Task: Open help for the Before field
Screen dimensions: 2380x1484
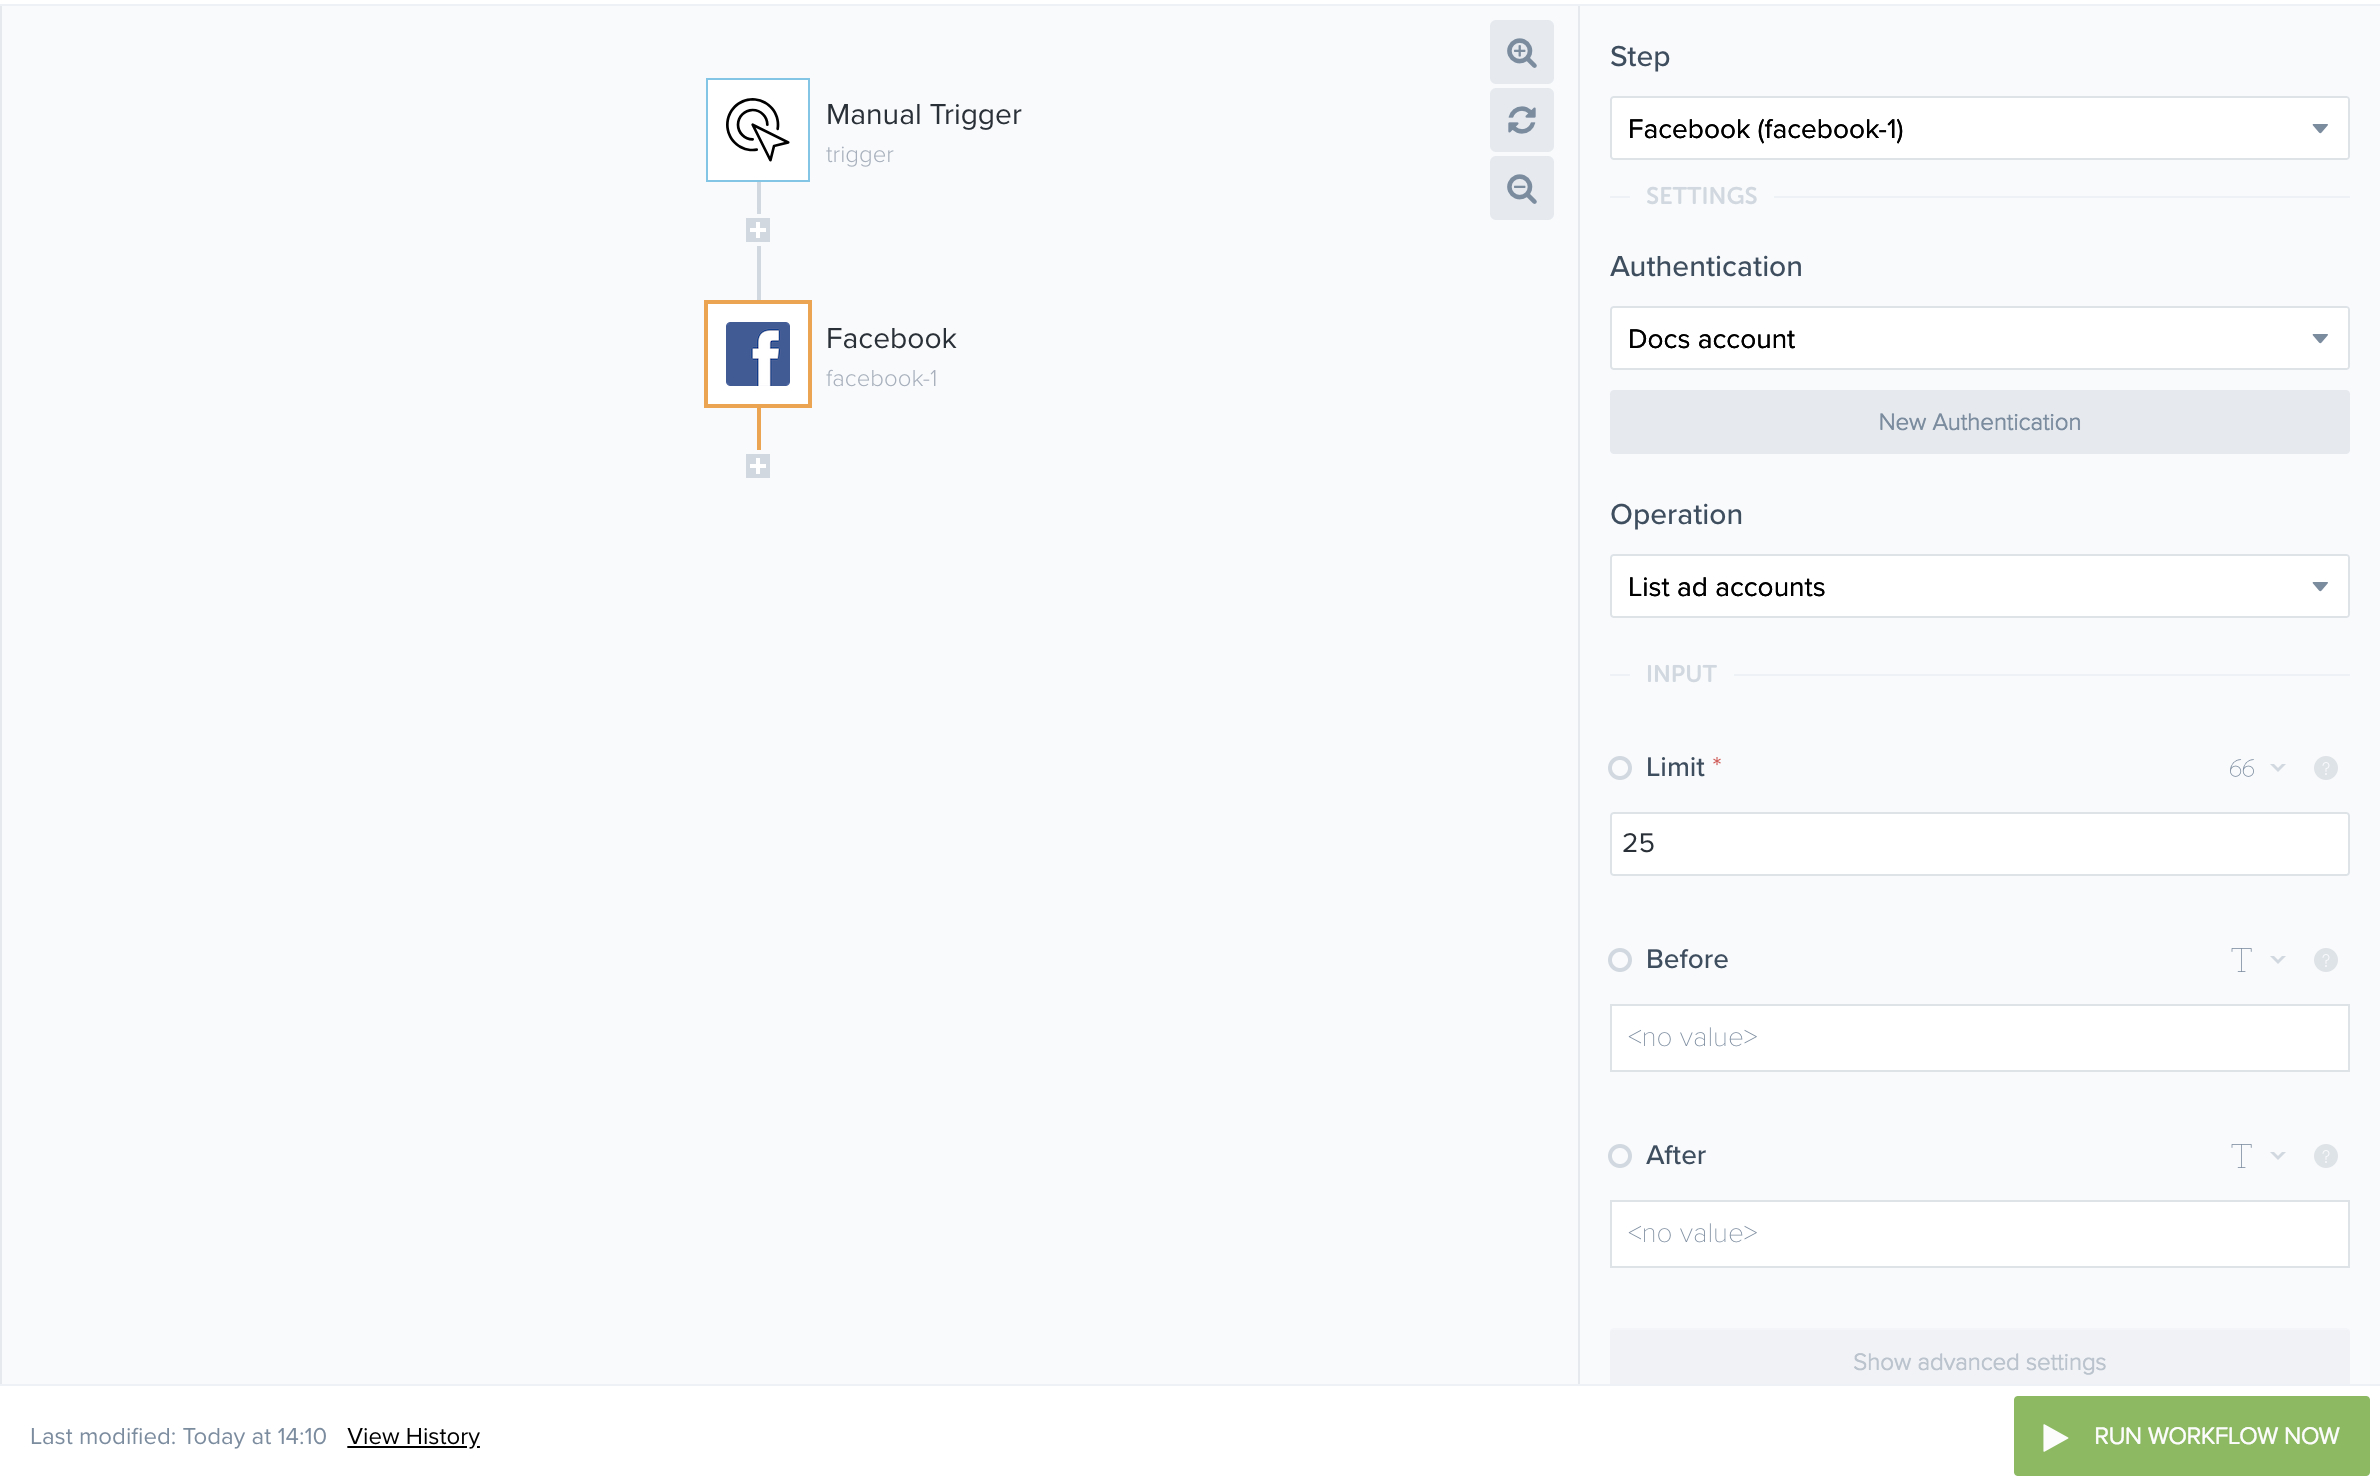Action: click(x=2325, y=960)
